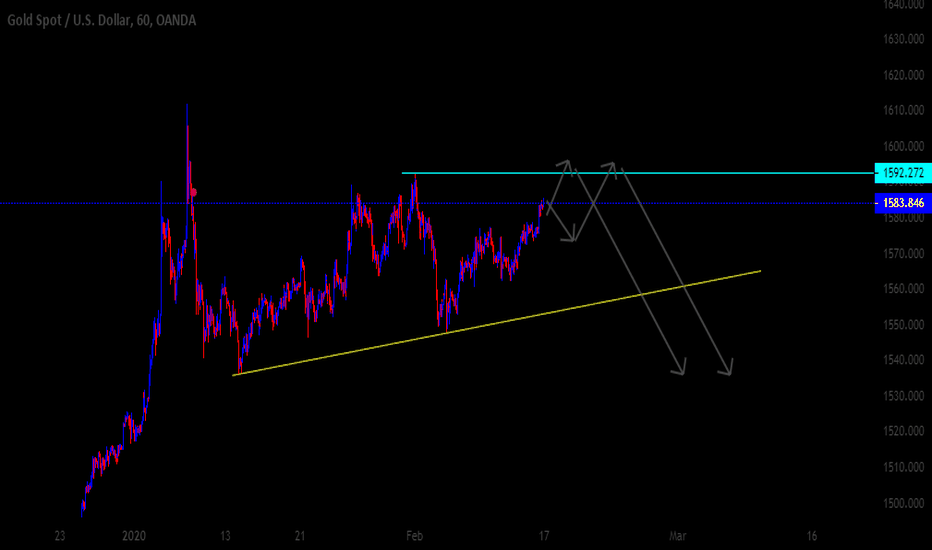
Task: Click the 23 date label on time axis
Action: tap(59, 536)
